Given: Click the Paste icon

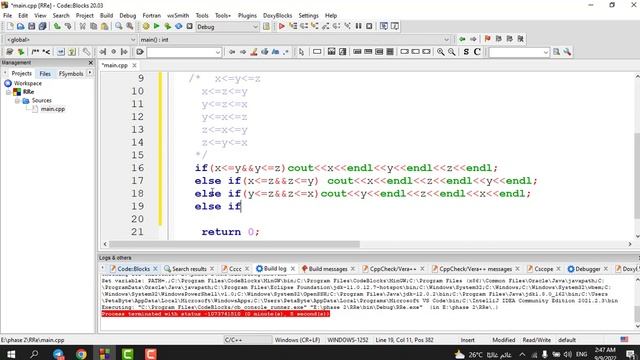Looking at the screenshot, I should [104, 27].
